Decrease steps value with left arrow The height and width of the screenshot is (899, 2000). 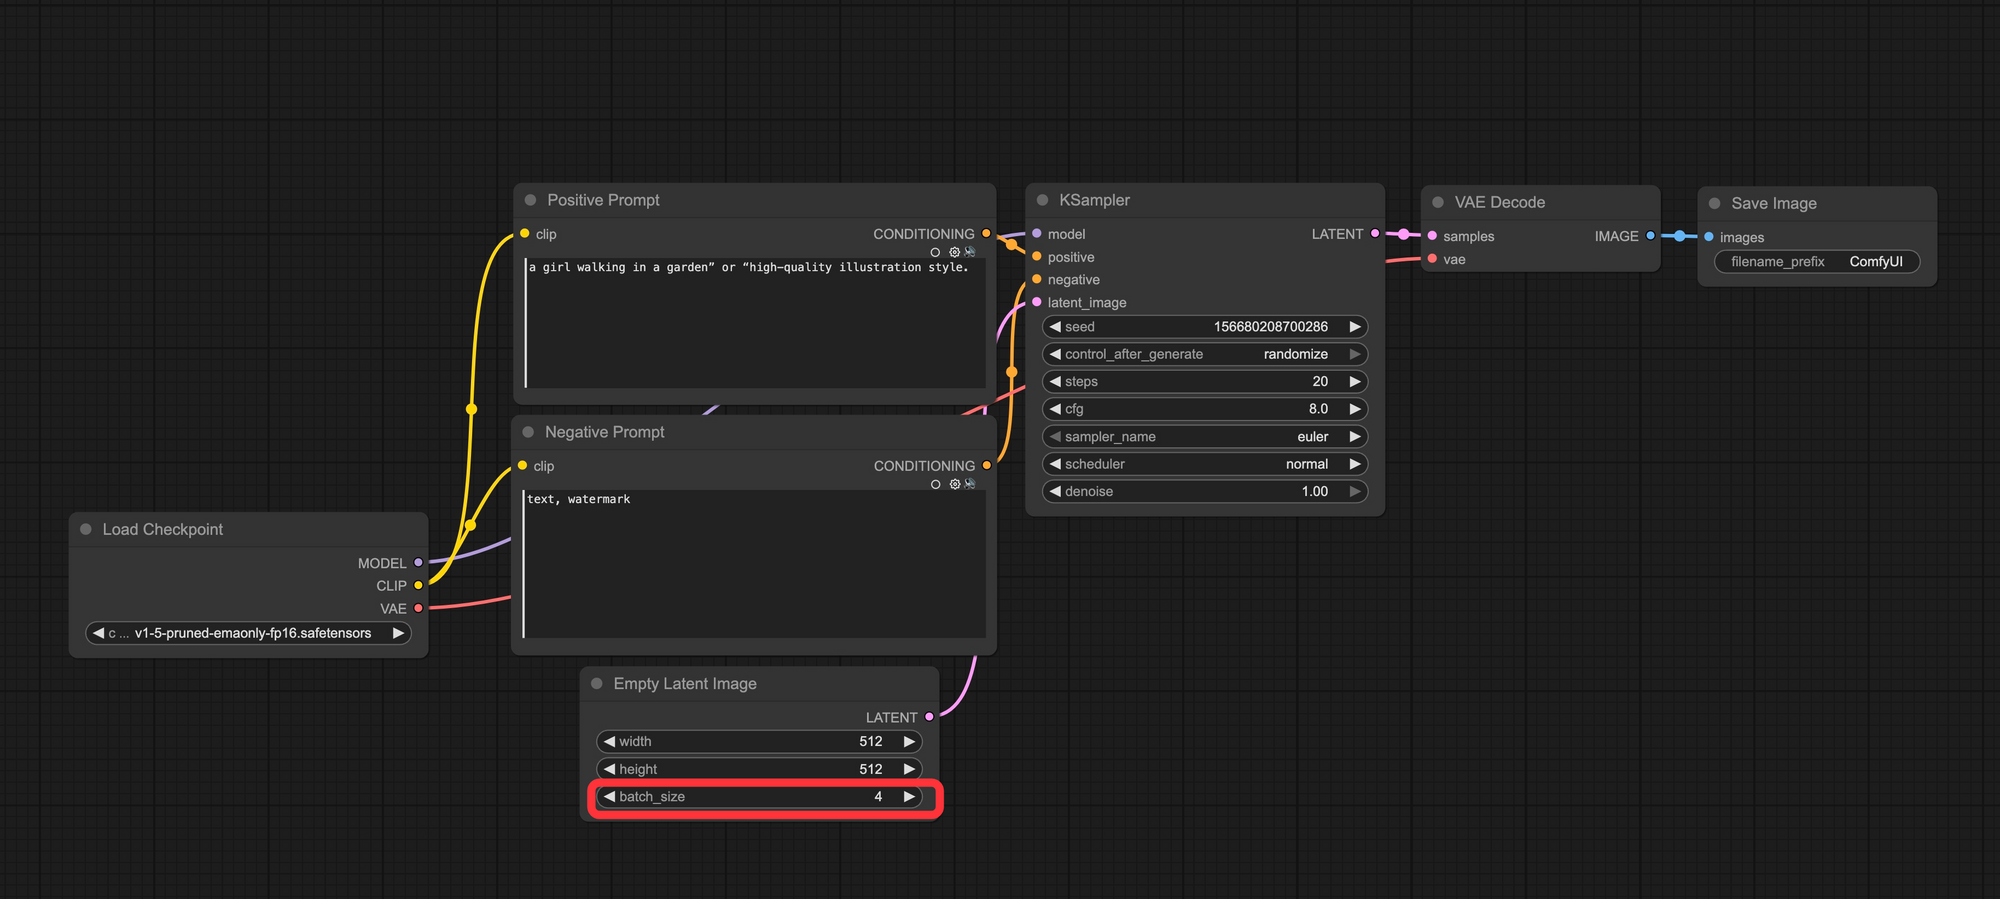click(x=1055, y=382)
